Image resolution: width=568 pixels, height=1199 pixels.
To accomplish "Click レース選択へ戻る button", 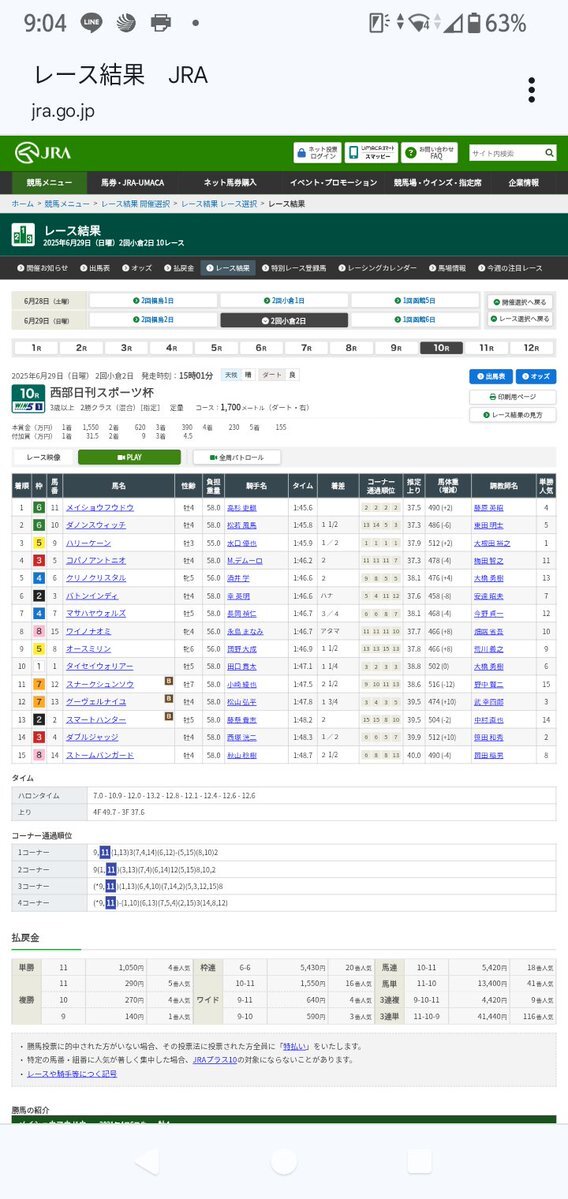I will [521, 319].
